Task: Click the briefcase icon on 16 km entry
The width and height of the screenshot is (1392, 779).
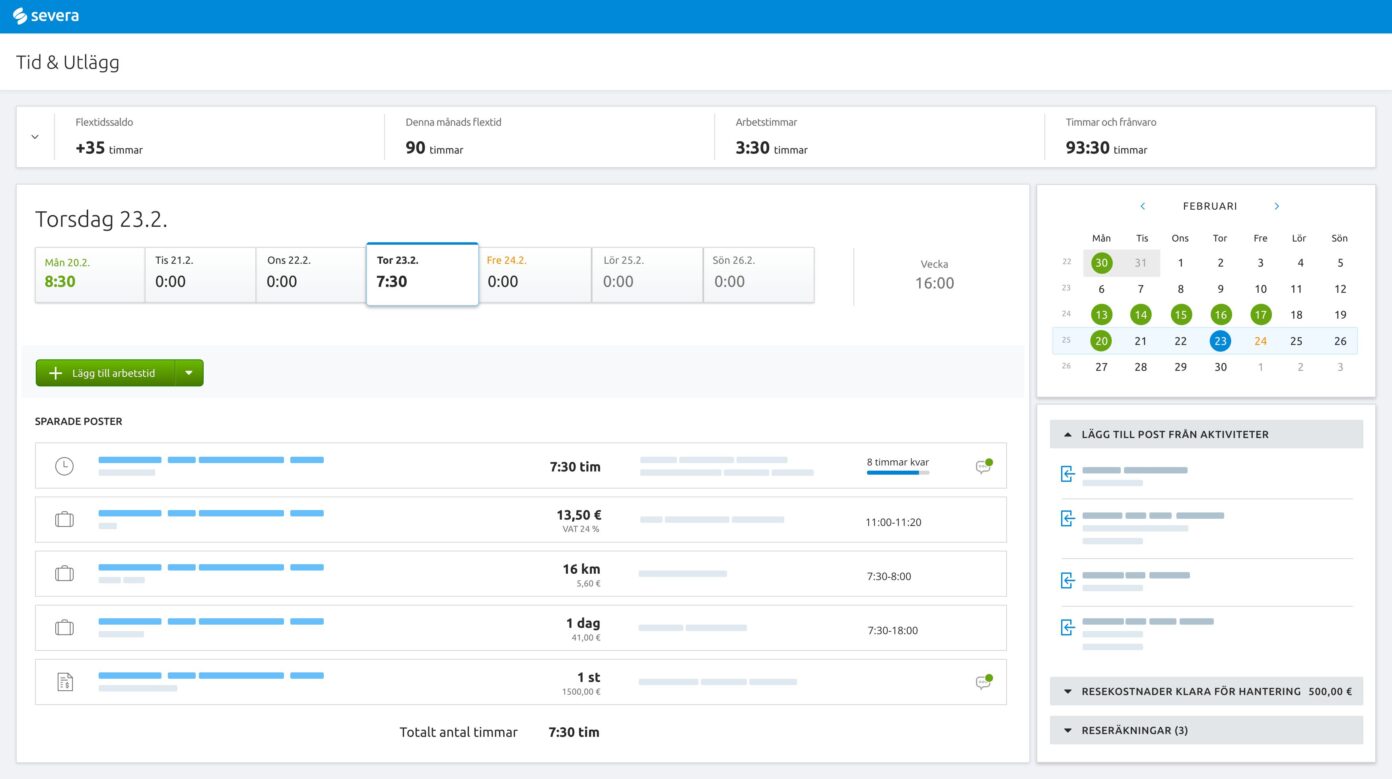Action: 64,574
